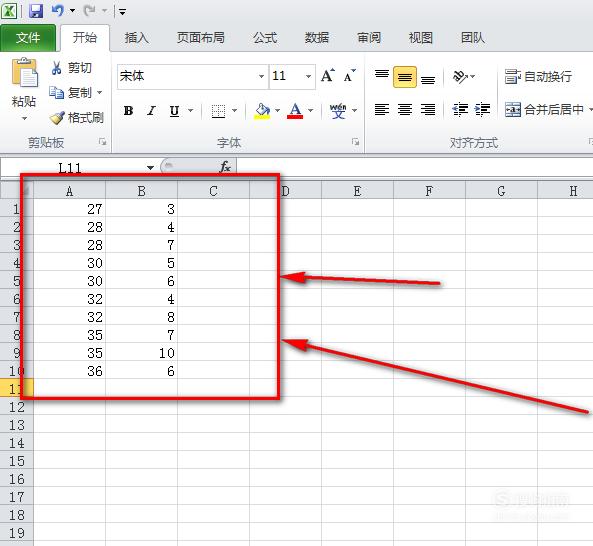This screenshot has height=546, width=593.
Task: Open Customize Quick Access Toolbar dropdown
Action: 122,12
